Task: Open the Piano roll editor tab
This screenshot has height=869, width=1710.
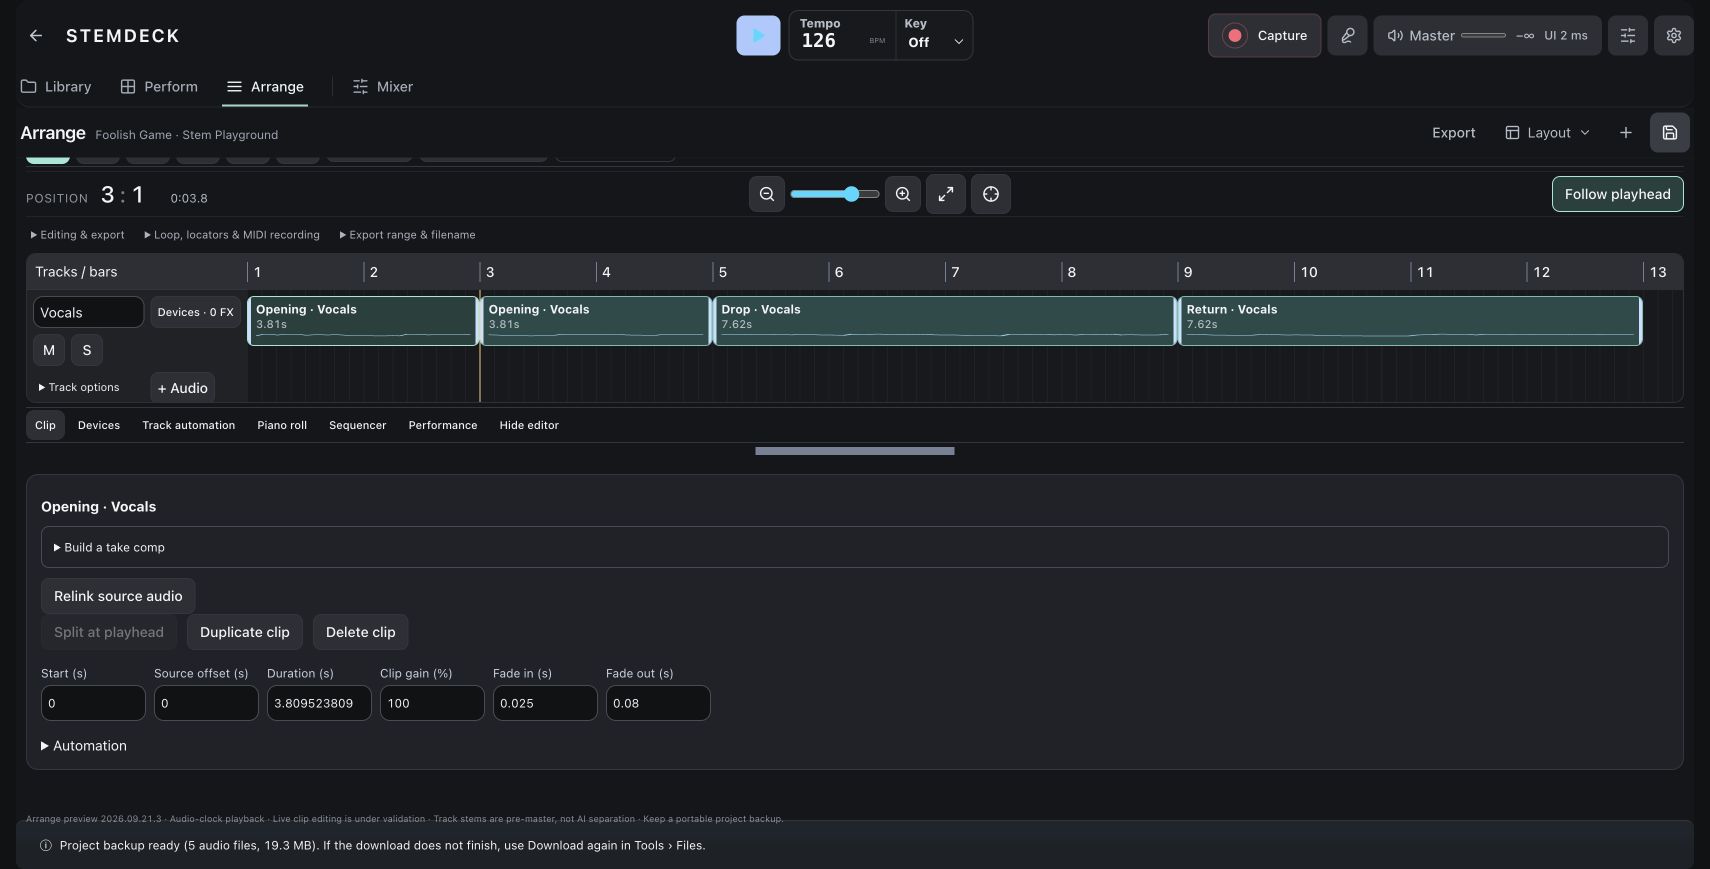Action: (282, 425)
